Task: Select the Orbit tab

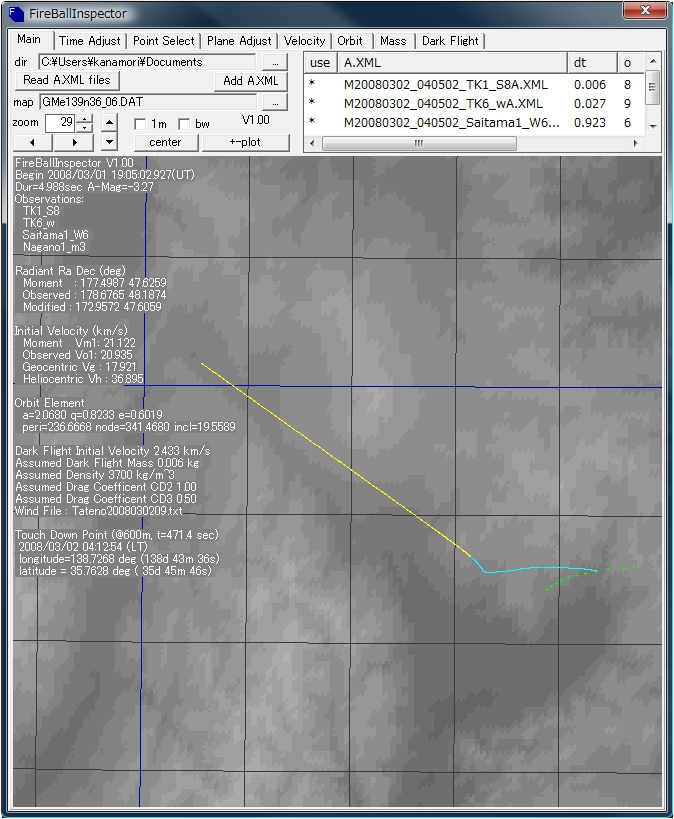Action: coord(350,41)
